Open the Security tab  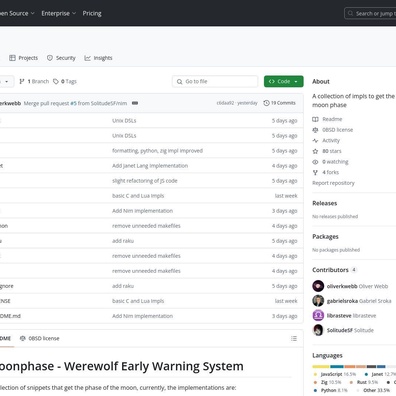click(x=61, y=58)
